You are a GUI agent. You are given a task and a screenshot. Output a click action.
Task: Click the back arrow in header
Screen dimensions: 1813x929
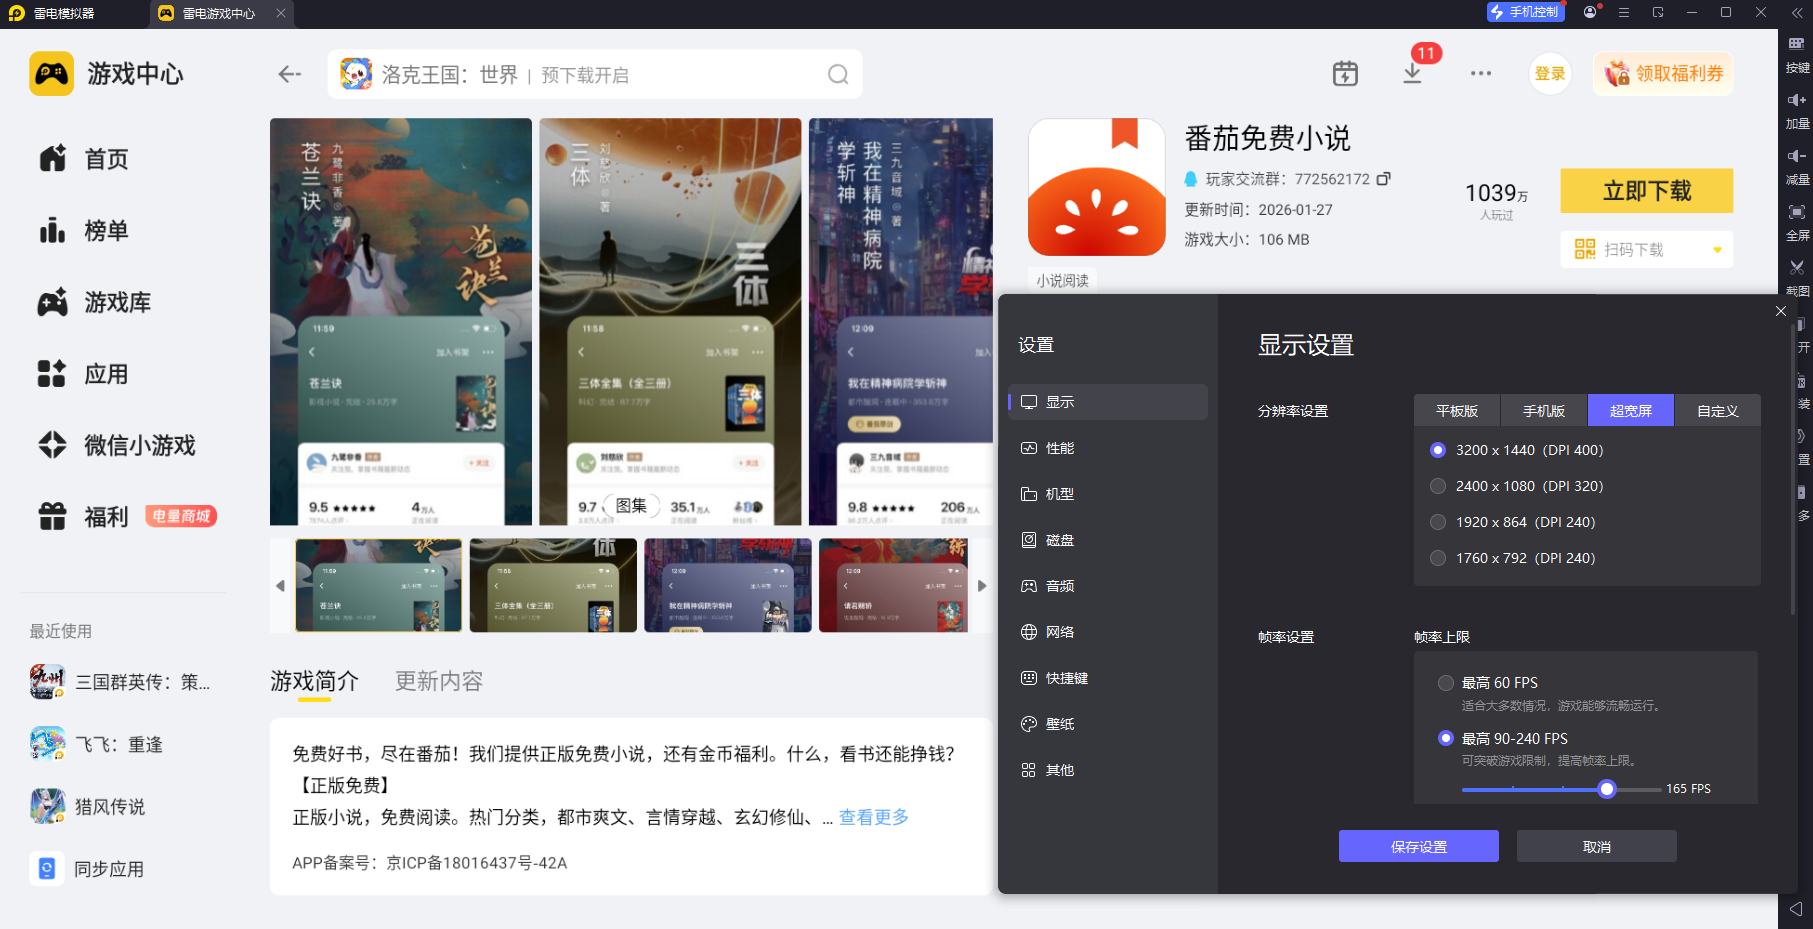click(x=290, y=74)
